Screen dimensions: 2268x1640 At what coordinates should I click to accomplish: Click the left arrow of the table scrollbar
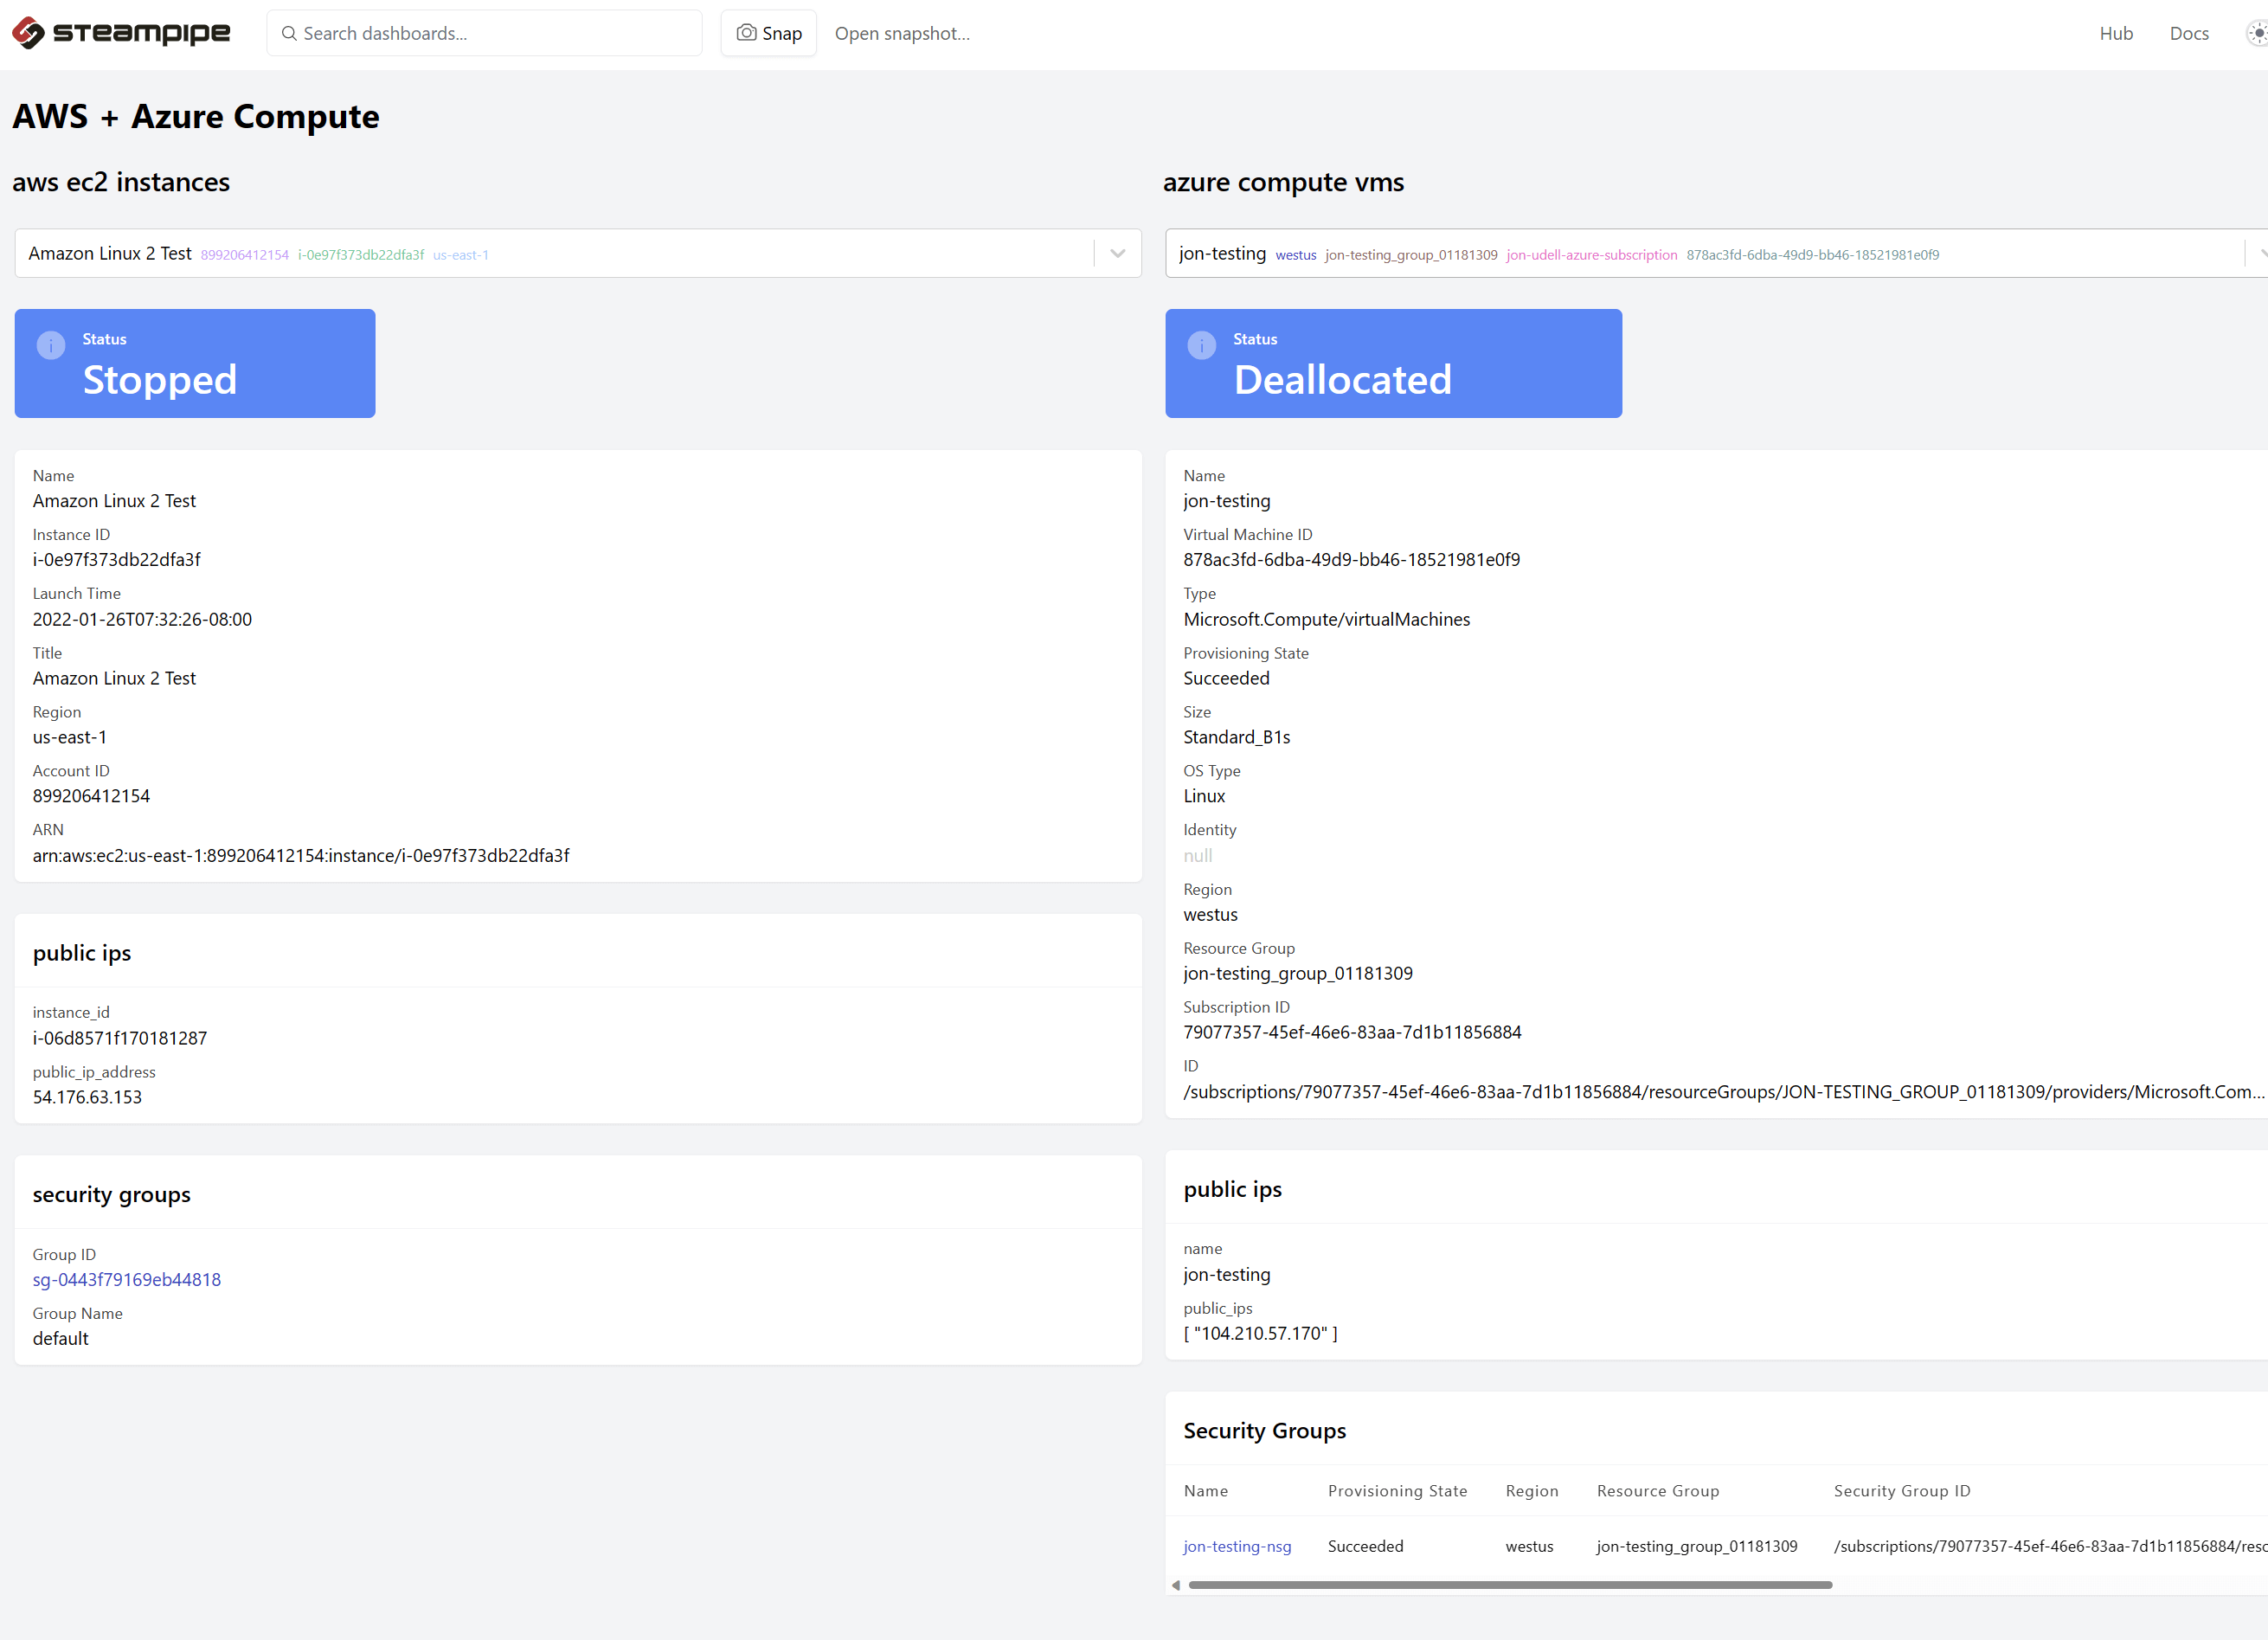coord(1176,1585)
